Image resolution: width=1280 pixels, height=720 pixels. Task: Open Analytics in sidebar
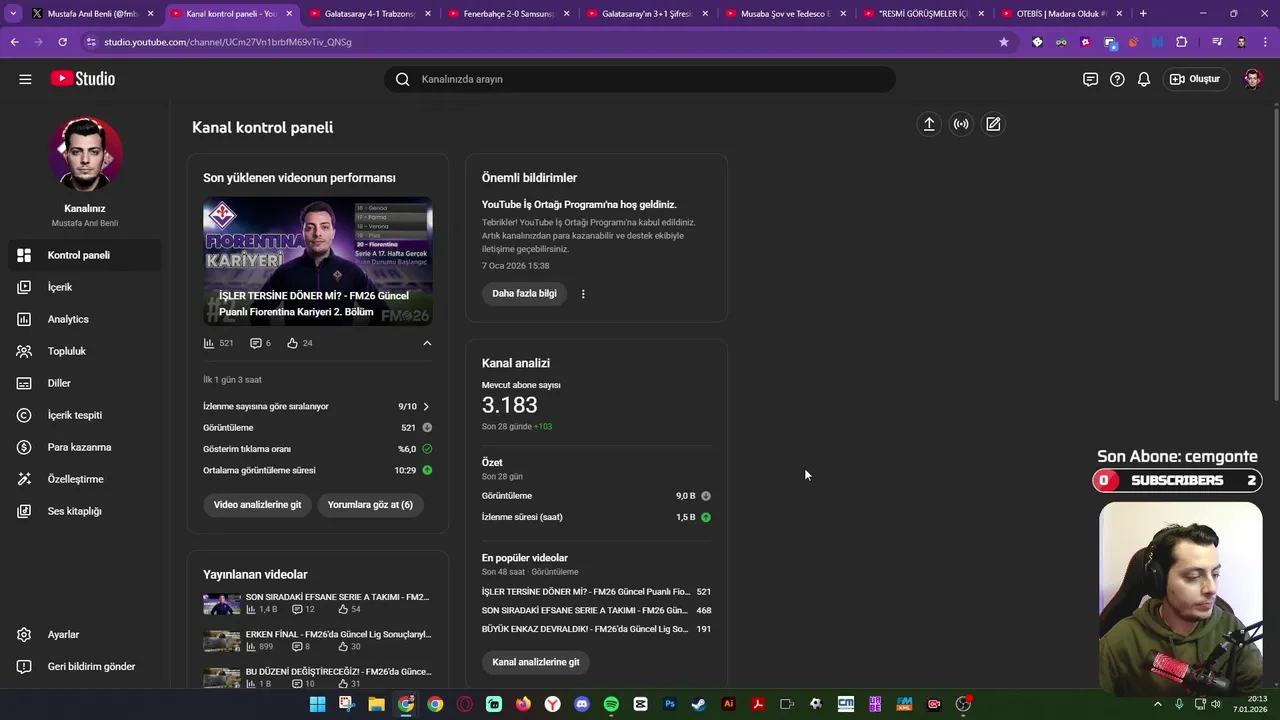click(x=85, y=319)
